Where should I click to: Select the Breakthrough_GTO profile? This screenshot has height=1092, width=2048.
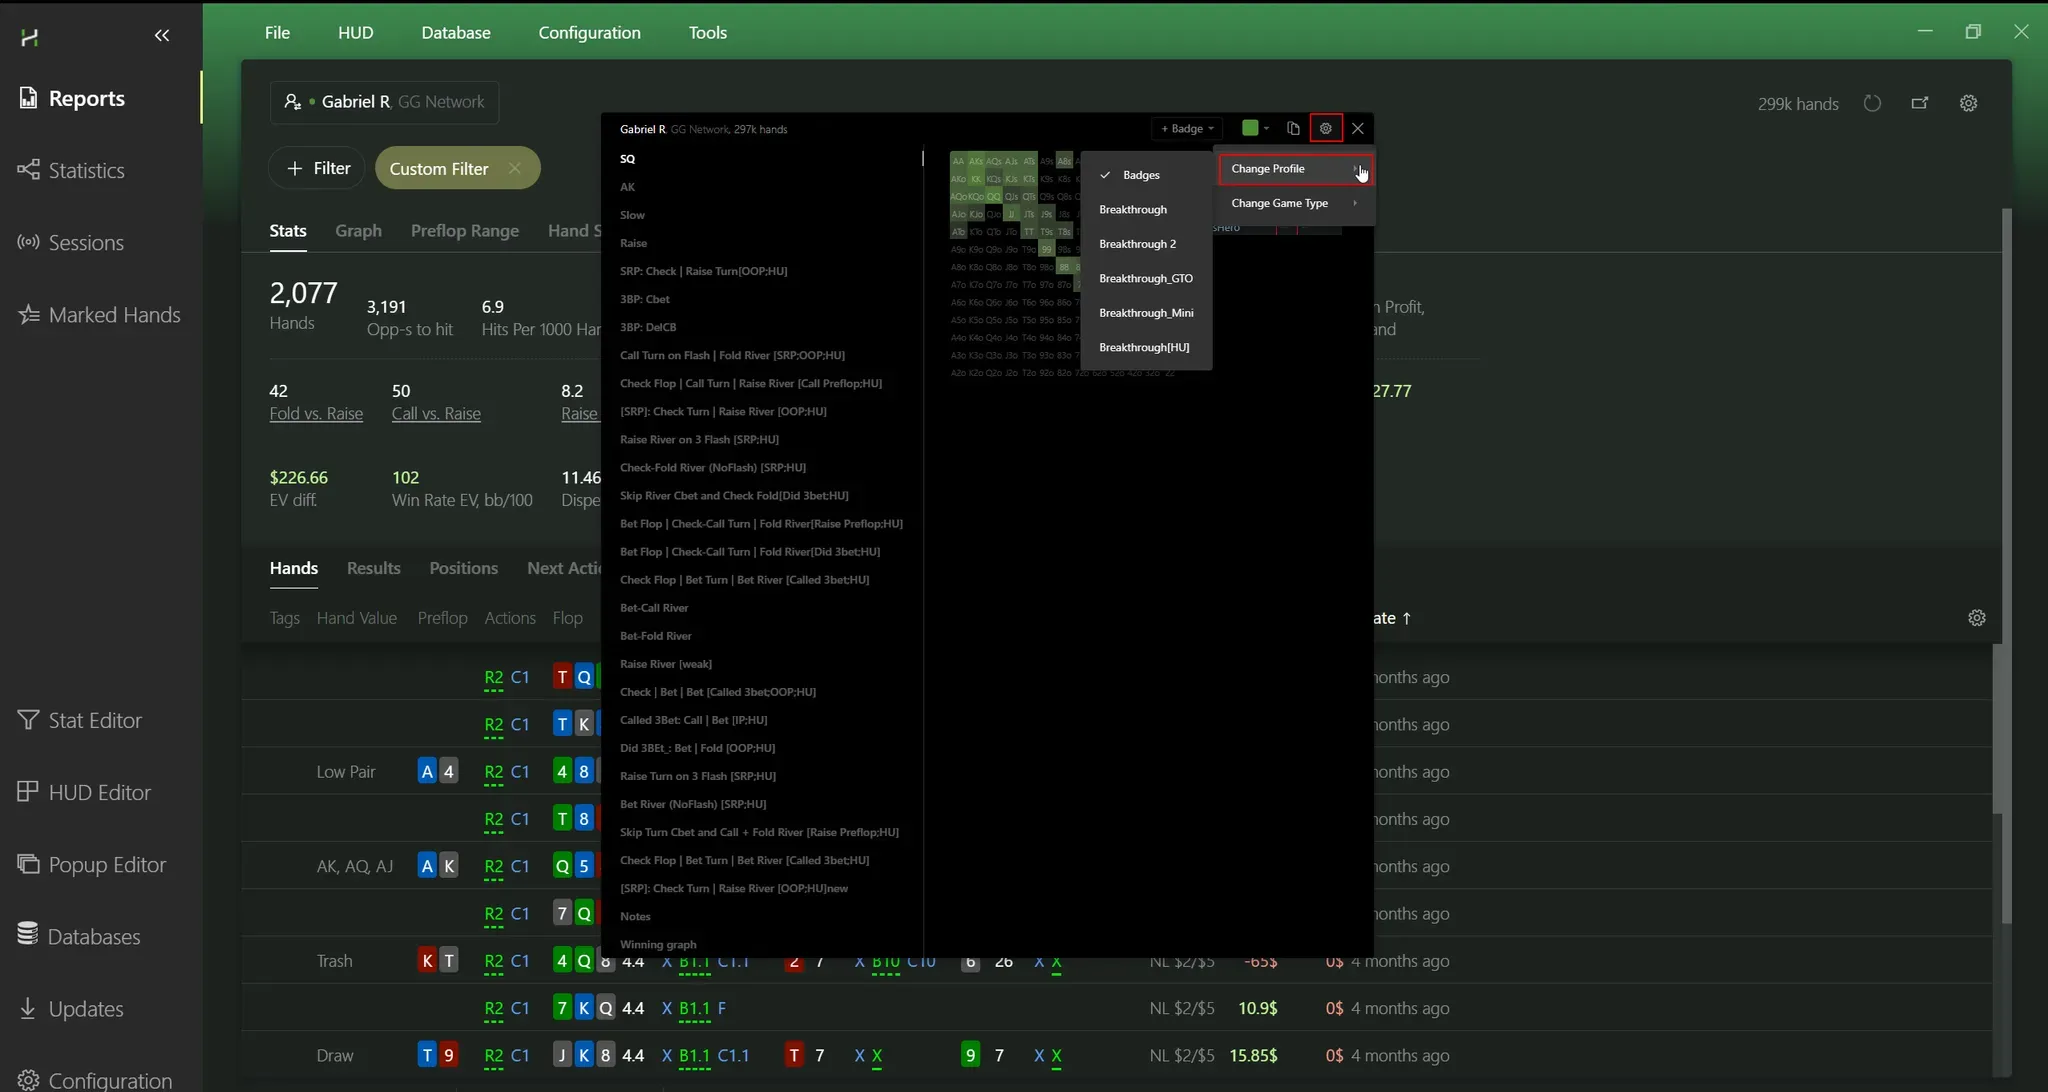(x=1145, y=278)
